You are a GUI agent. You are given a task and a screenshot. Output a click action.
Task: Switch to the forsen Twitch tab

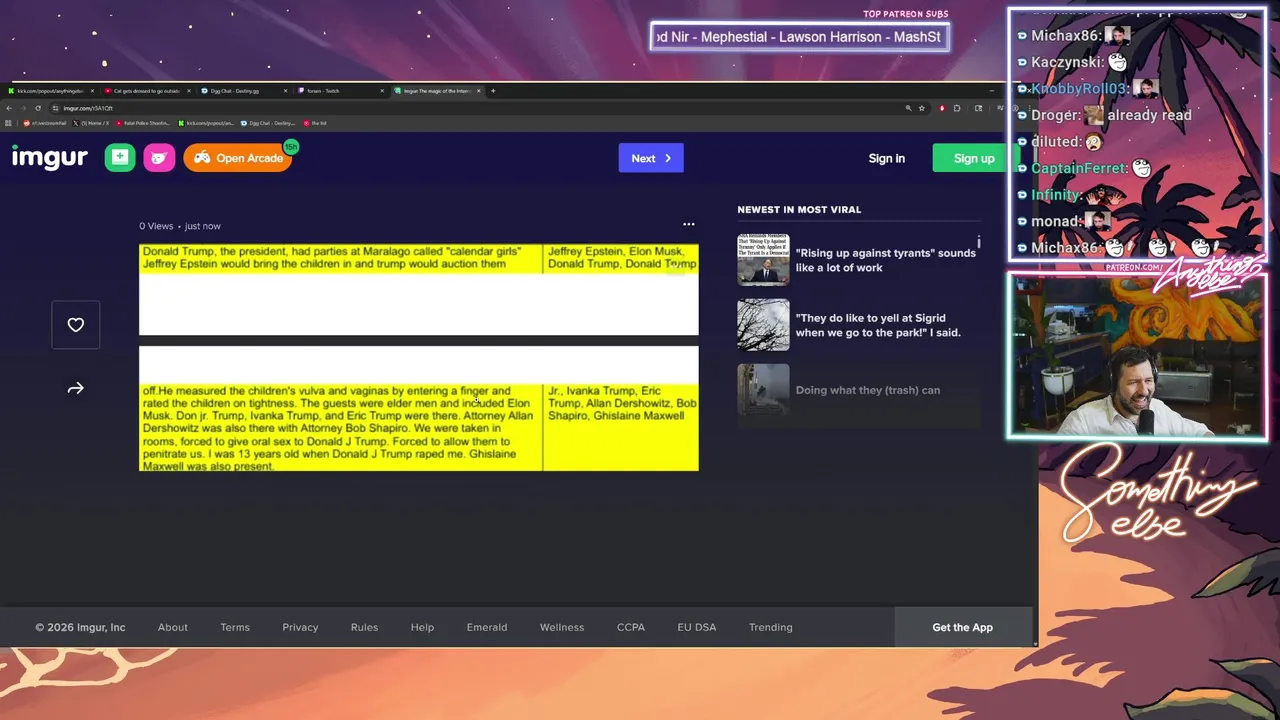[339, 91]
